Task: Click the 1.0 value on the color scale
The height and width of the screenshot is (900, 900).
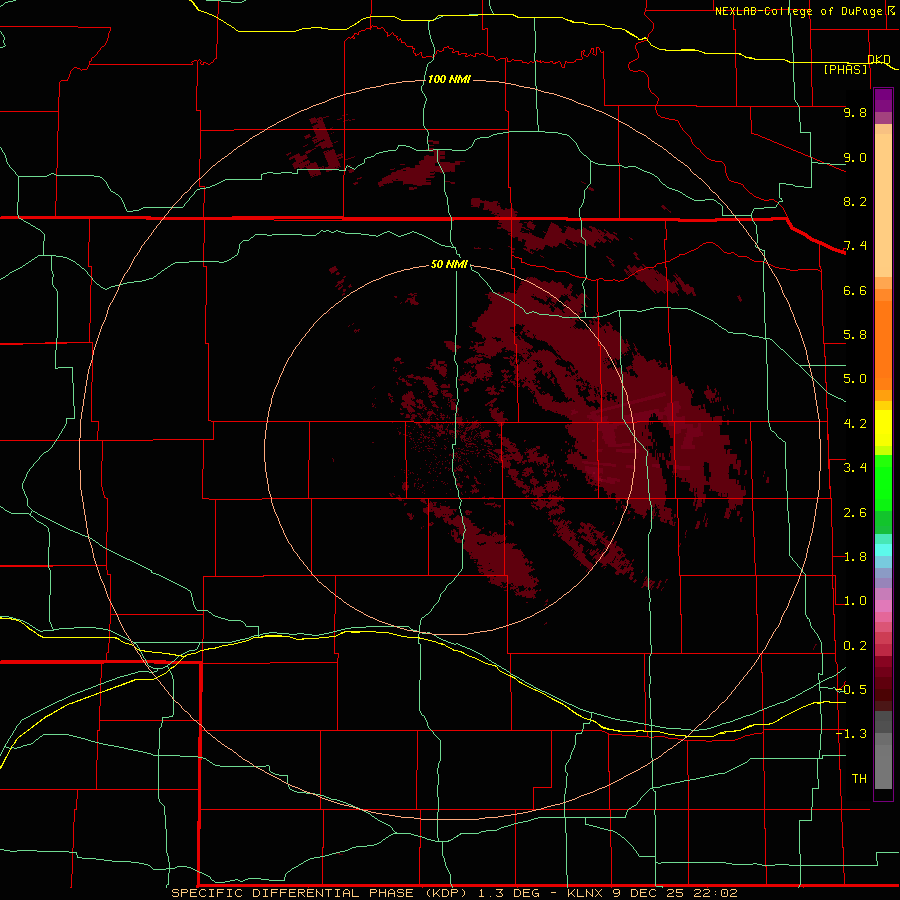Action: coord(855,601)
